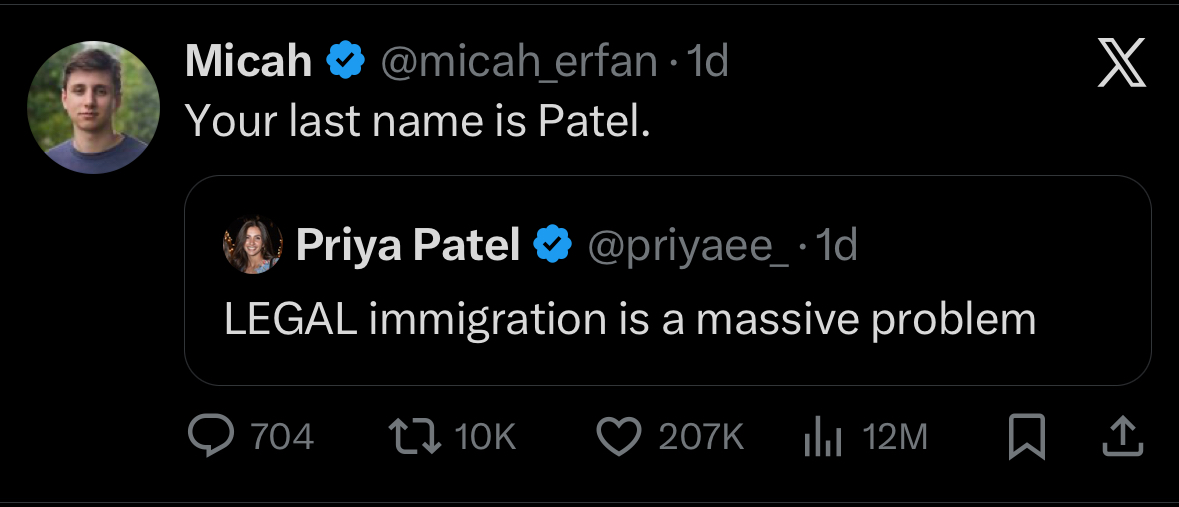Bookmark this tweet

(x=1025, y=437)
